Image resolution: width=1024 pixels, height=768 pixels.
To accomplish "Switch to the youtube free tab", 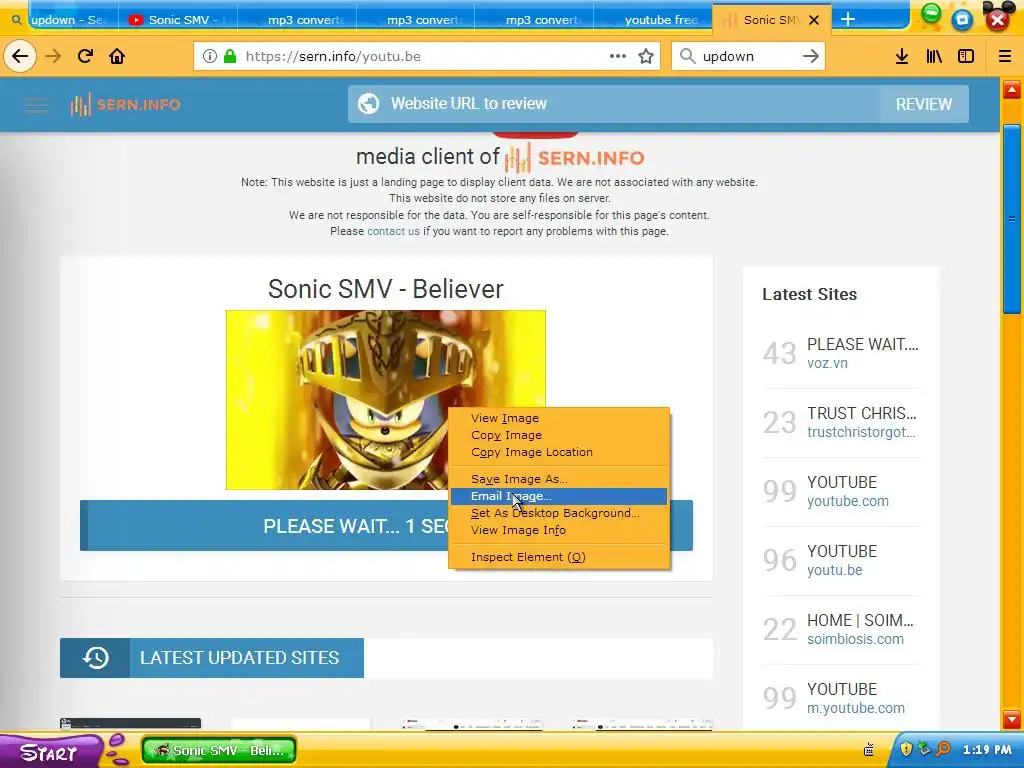I will (653, 20).
